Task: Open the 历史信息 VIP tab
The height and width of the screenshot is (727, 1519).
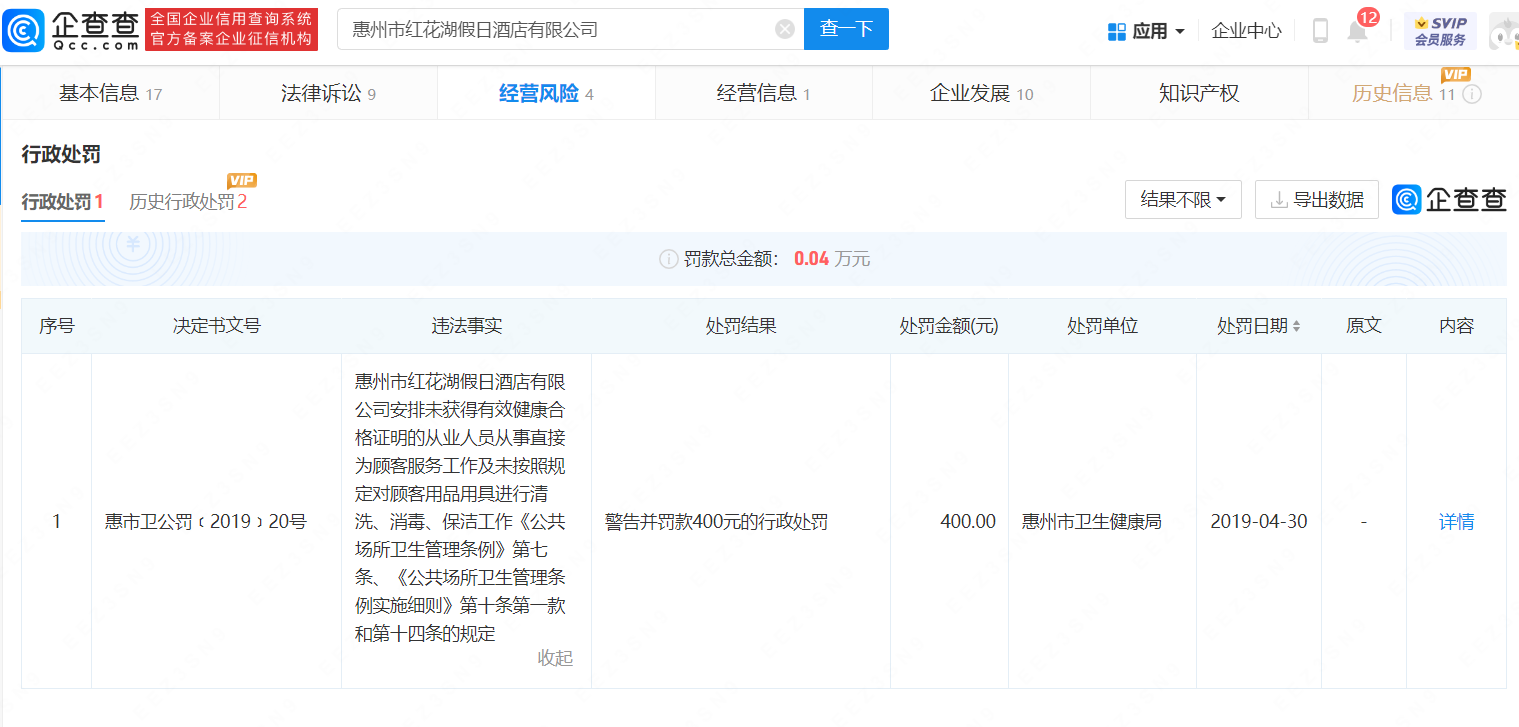Action: pyautogui.click(x=1413, y=94)
